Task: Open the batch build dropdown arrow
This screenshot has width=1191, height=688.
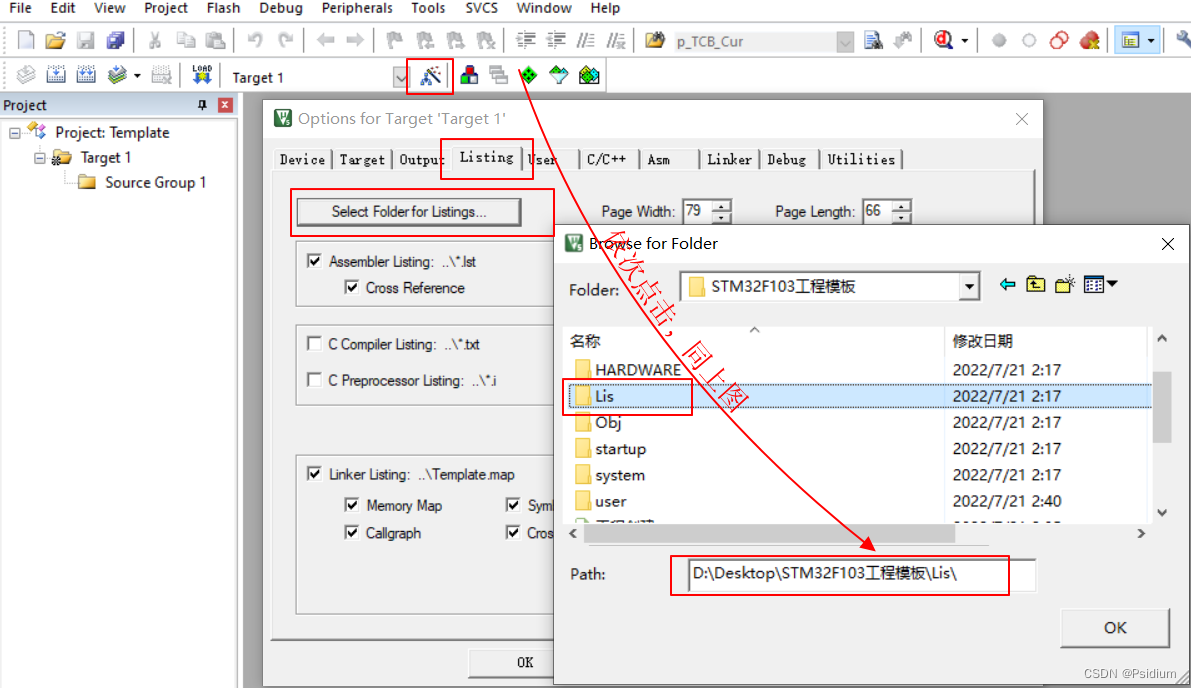Action: 137,75
